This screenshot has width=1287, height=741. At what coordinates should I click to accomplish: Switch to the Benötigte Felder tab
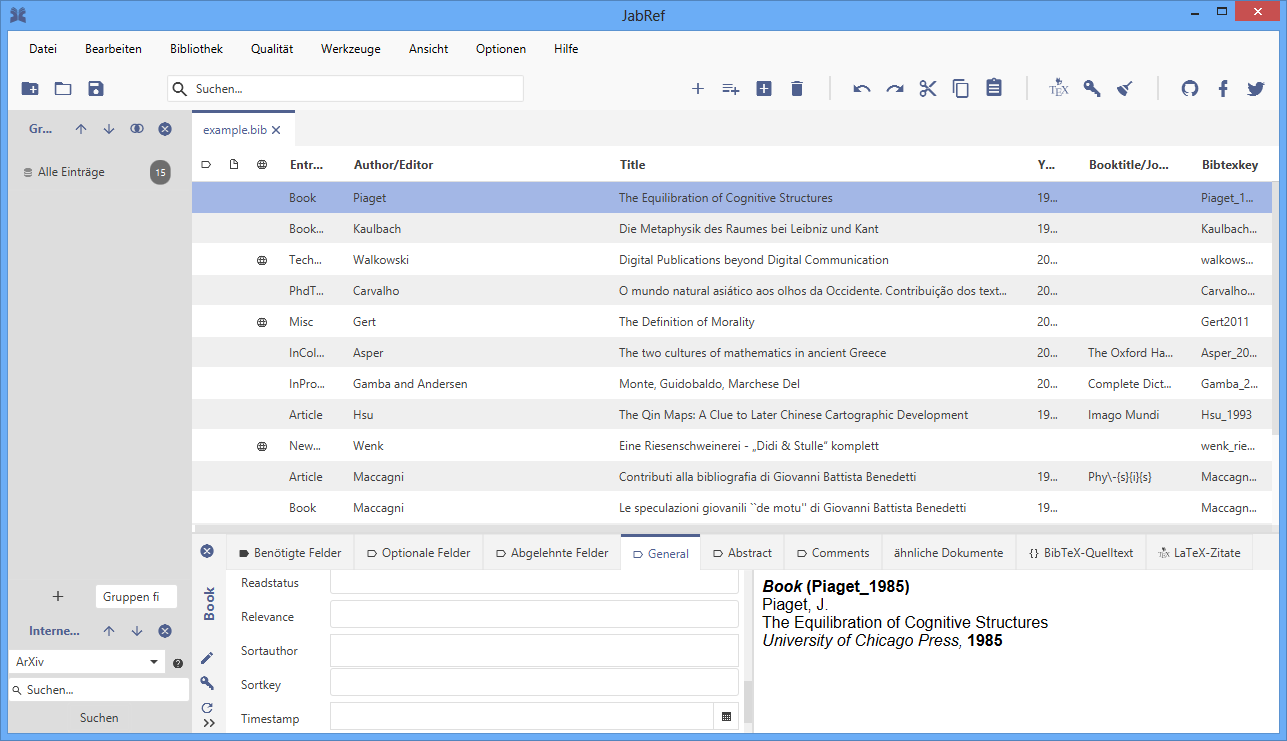(x=289, y=552)
